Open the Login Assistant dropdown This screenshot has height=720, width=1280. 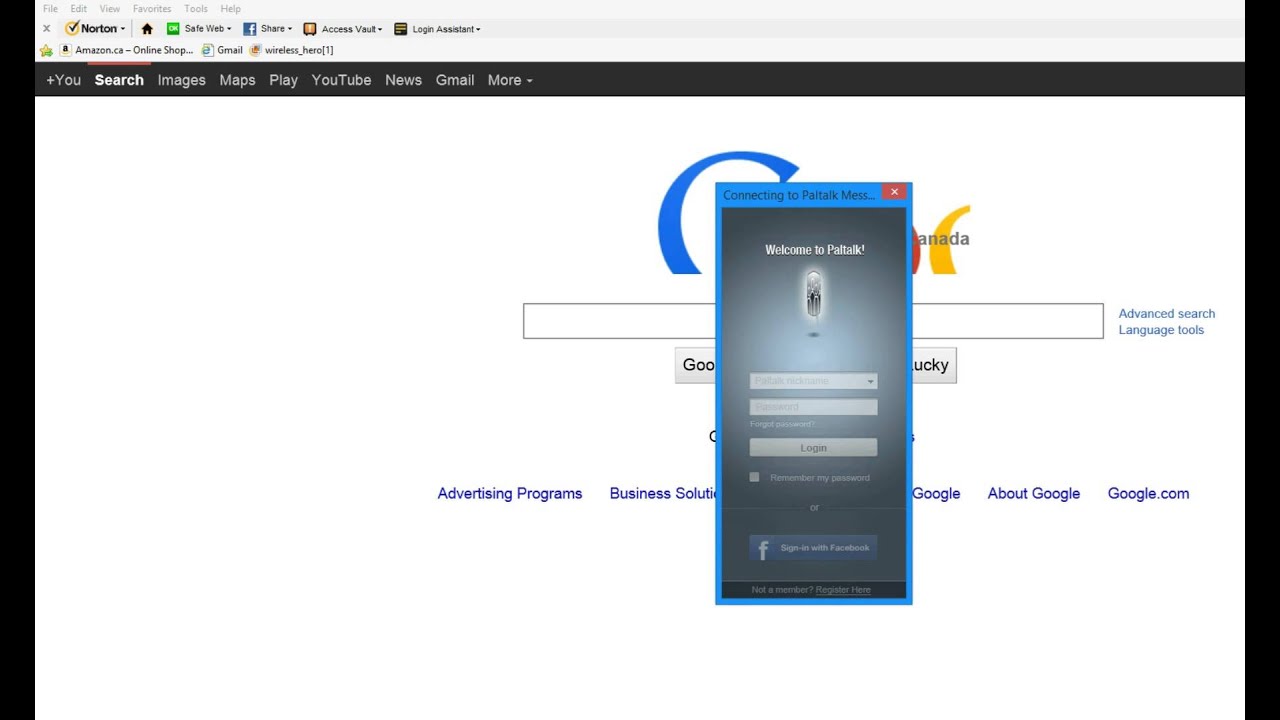(437, 29)
